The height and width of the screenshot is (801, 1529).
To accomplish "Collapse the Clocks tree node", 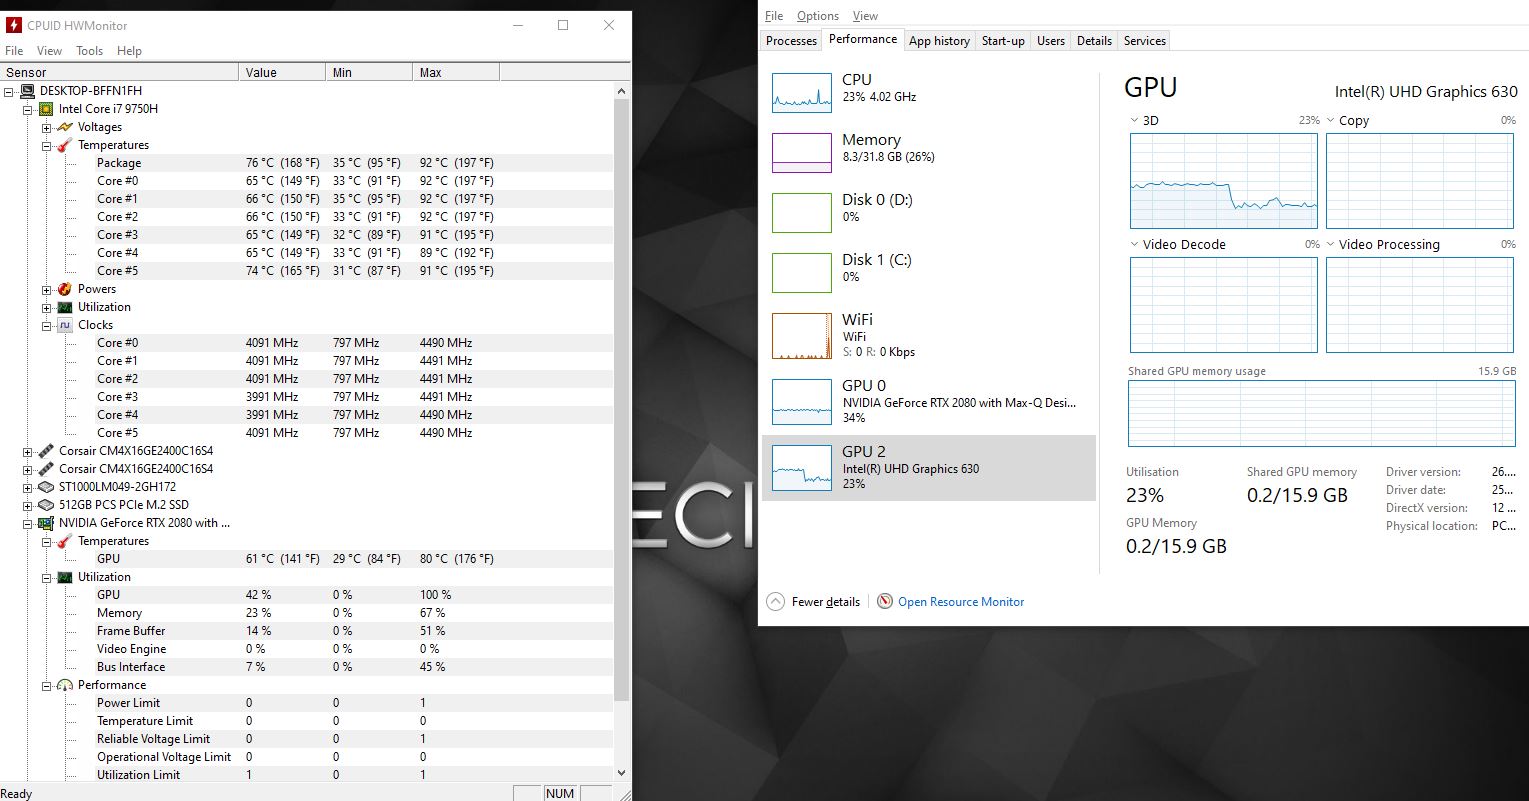I will point(47,325).
